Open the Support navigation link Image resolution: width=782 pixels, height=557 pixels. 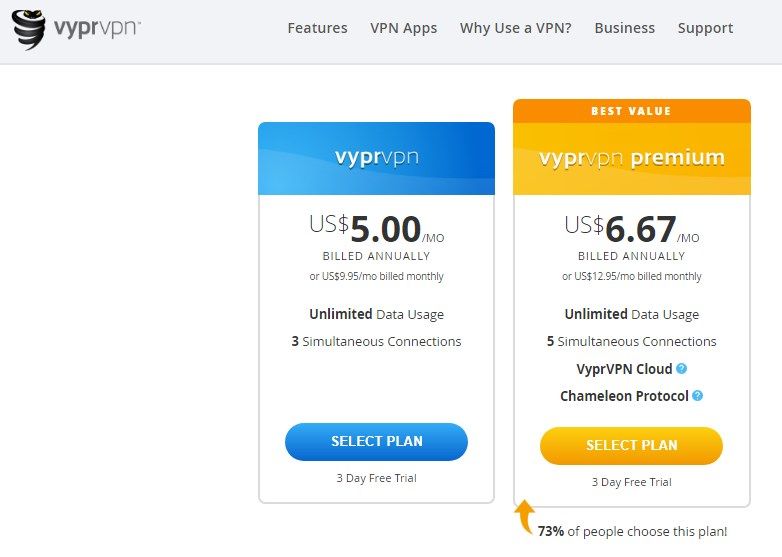coord(705,28)
